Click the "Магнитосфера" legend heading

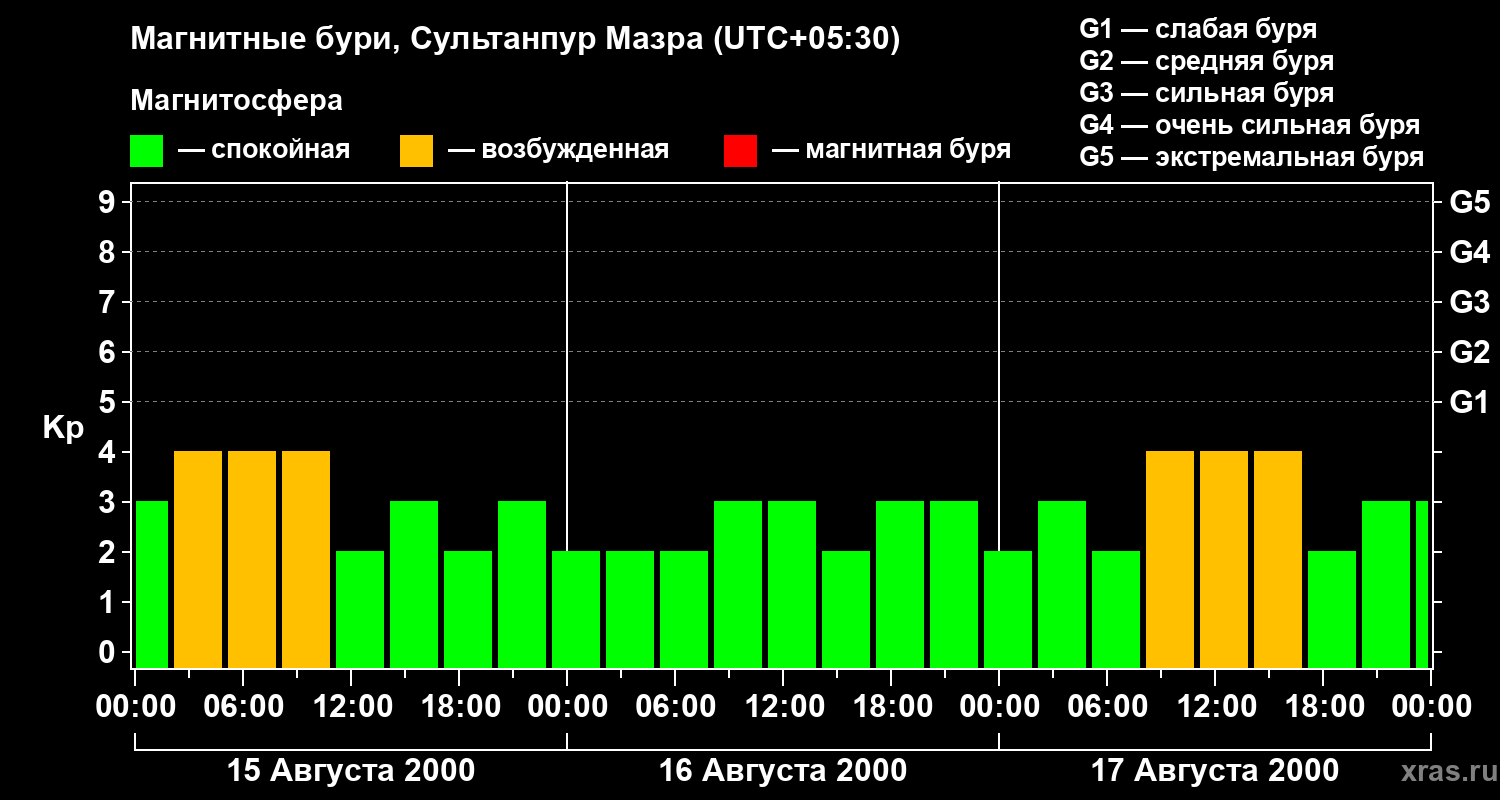tap(237, 101)
